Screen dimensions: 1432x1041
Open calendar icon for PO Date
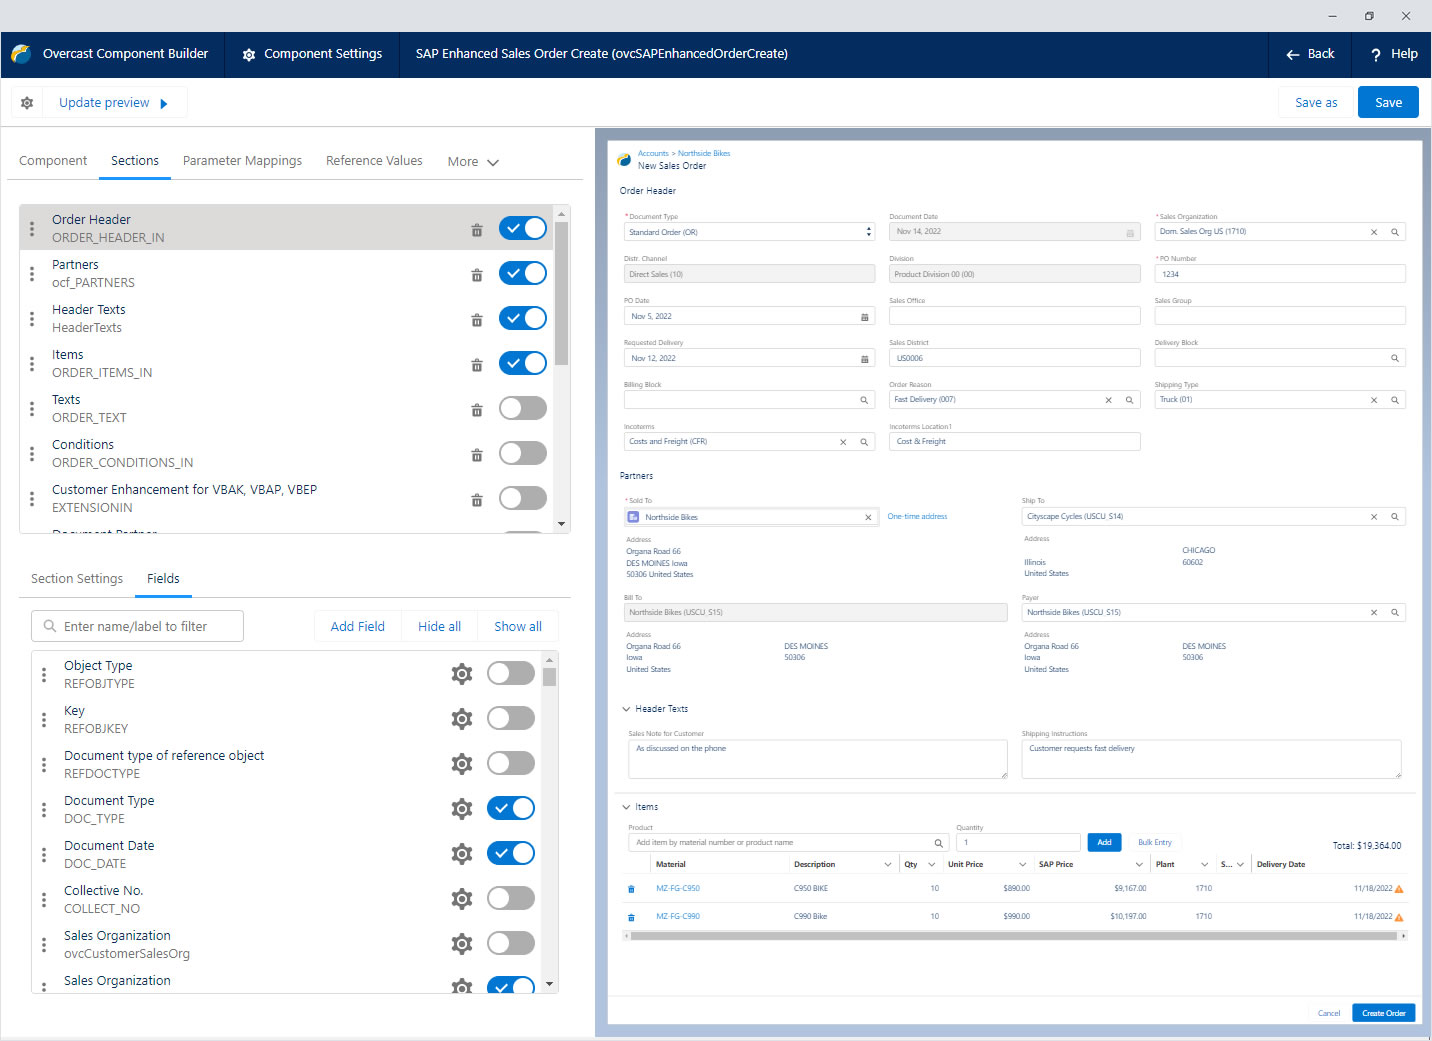click(x=865, y=317)
